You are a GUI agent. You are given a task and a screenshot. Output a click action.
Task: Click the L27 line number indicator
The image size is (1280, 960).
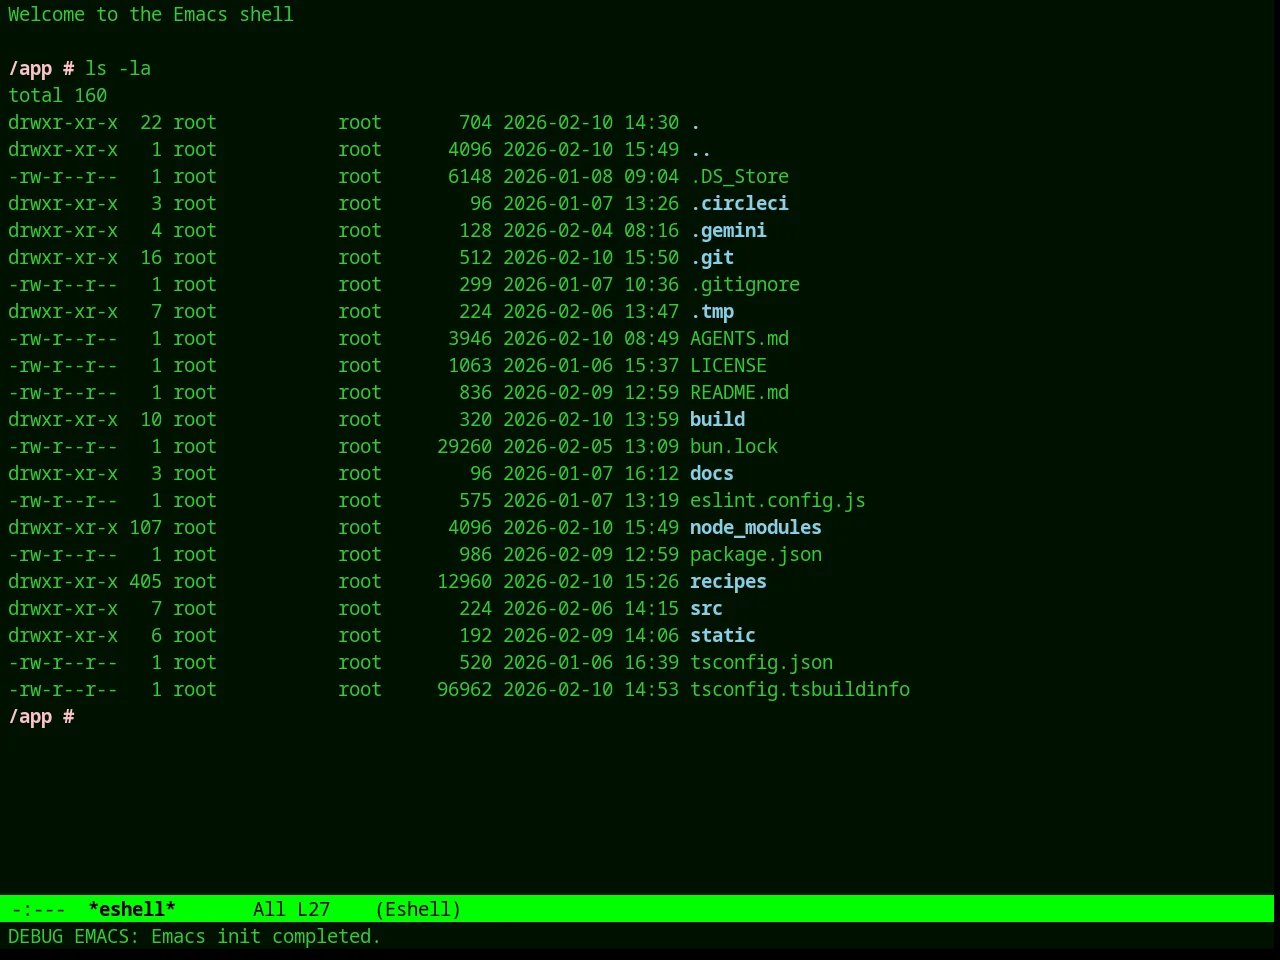313,909
